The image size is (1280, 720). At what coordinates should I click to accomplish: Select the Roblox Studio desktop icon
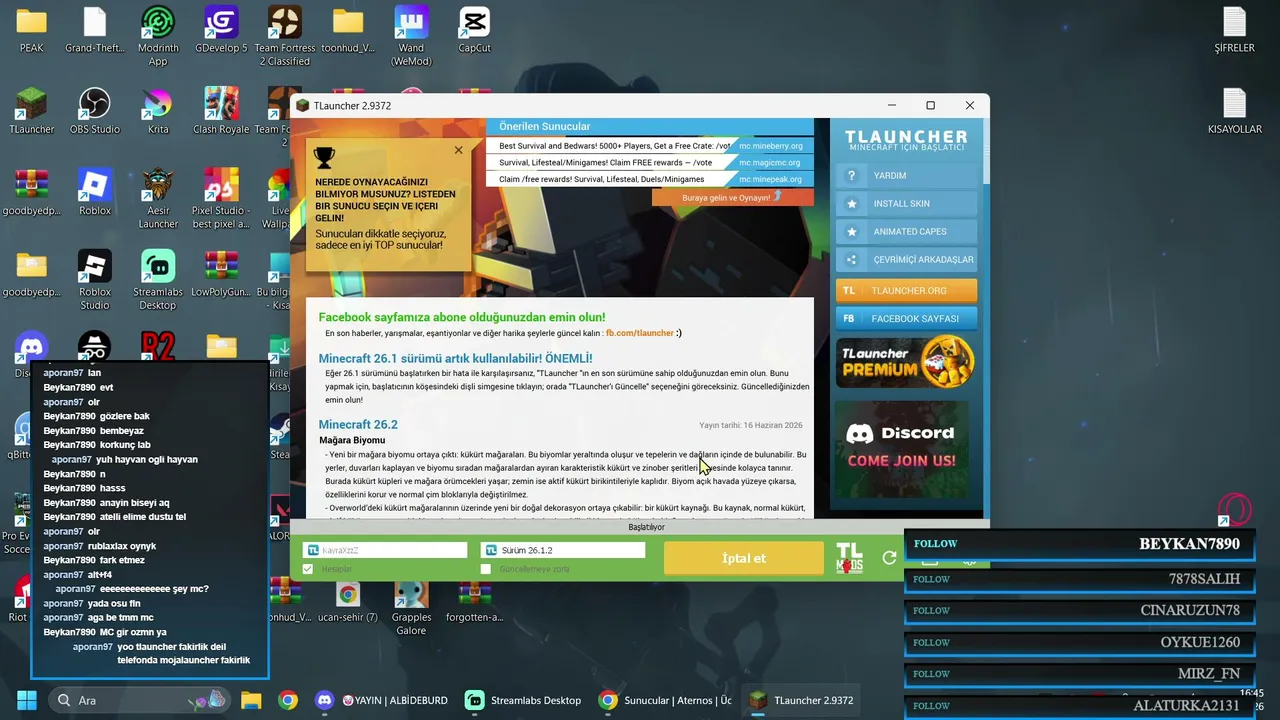tap(95, 281)
